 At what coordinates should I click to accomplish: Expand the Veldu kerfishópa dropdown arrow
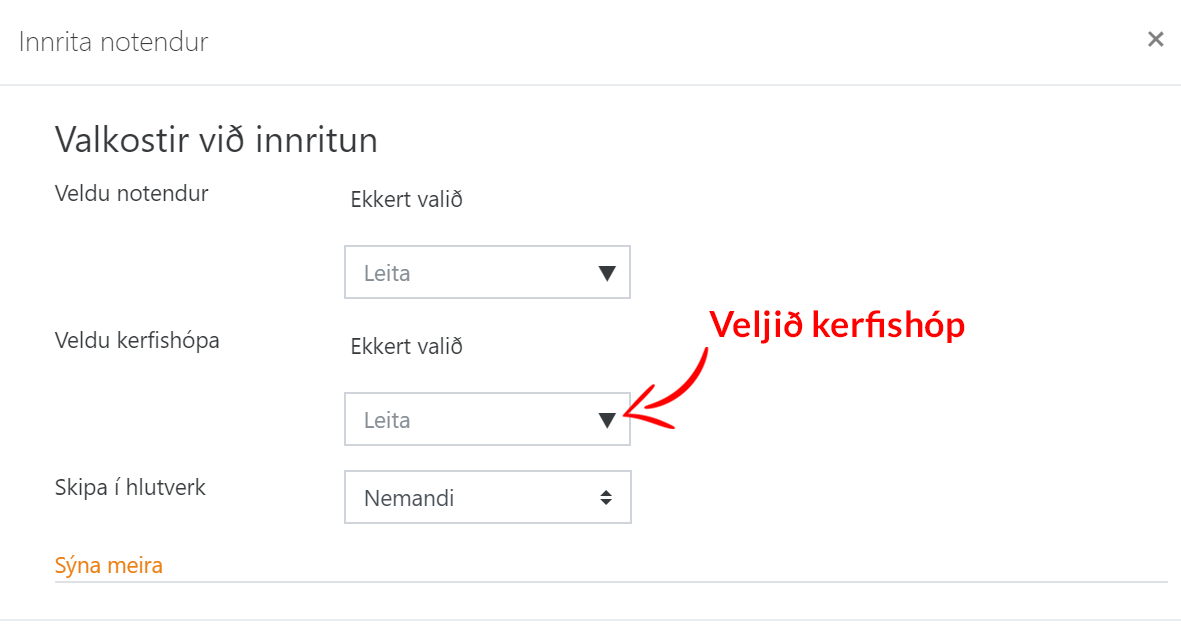pos(606,420)
